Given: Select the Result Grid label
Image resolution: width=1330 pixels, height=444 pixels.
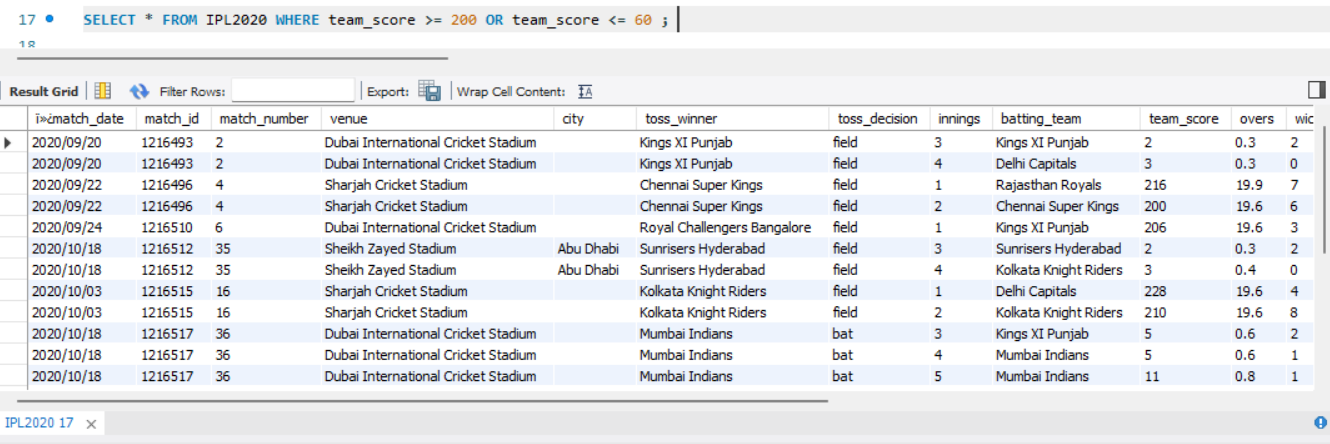Looking at the screenshot, I should (x=43, y=91).
